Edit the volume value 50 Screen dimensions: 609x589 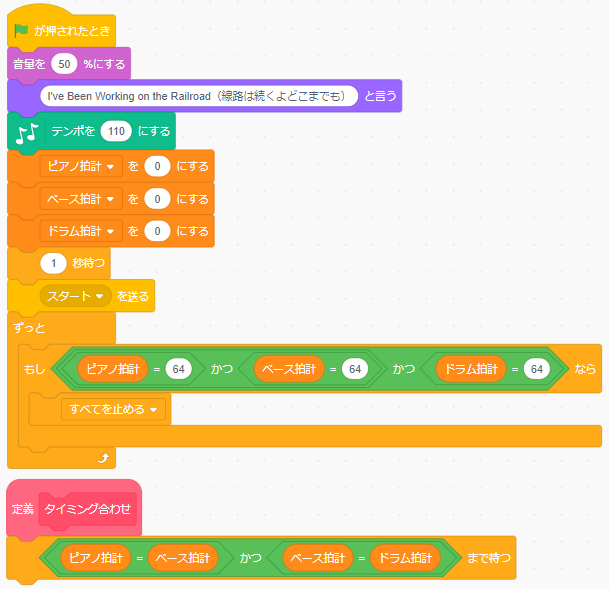pos(64,64)
